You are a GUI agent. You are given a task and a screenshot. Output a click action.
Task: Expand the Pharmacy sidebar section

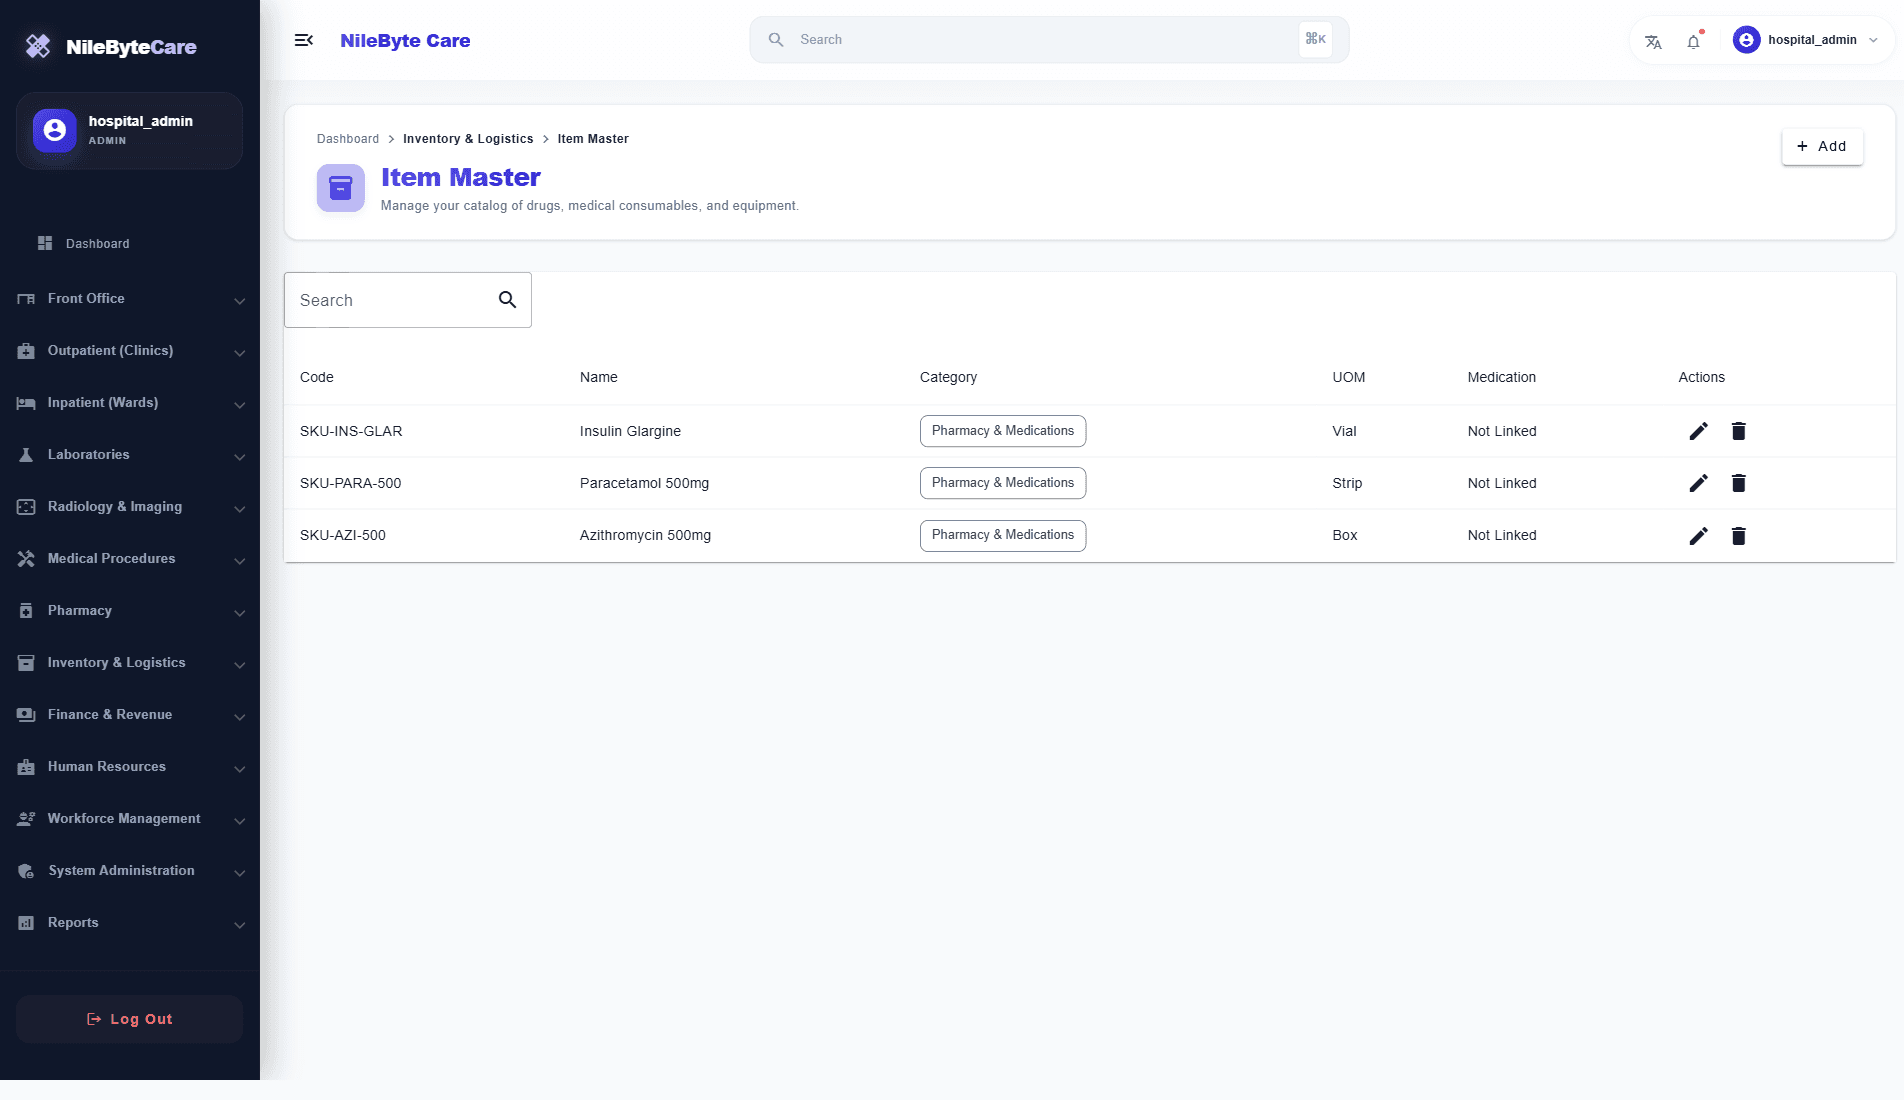click(130, 611)
